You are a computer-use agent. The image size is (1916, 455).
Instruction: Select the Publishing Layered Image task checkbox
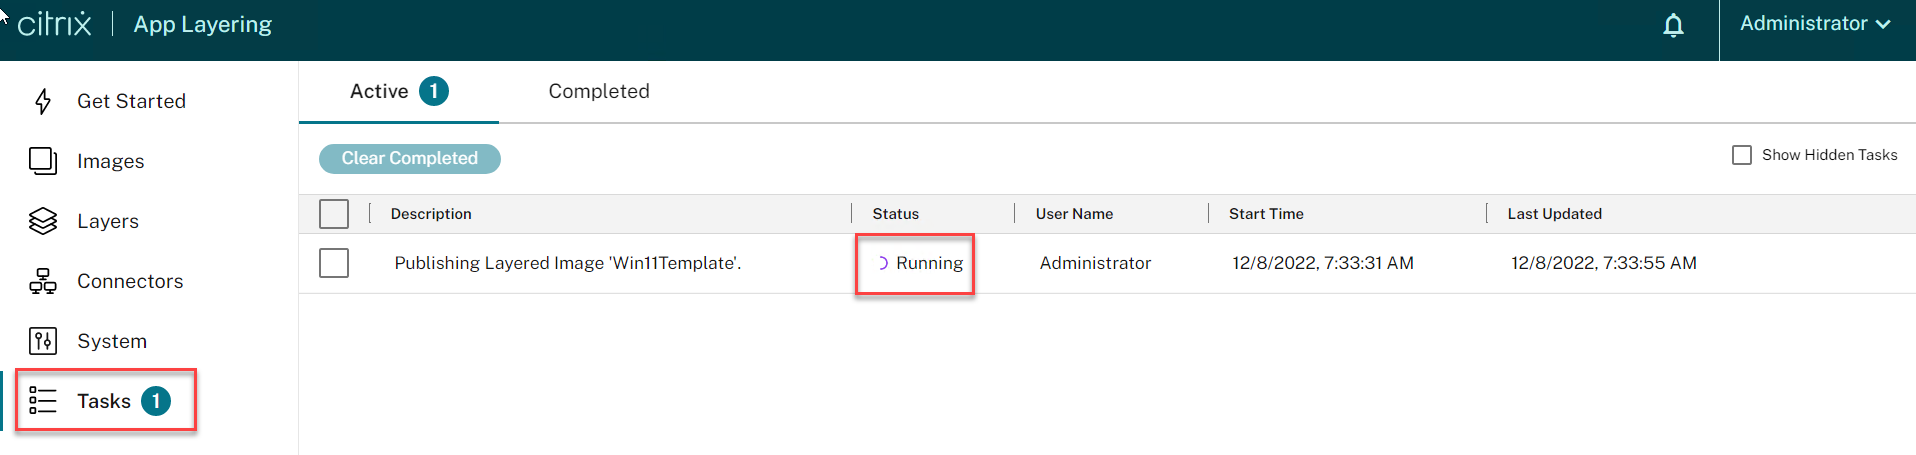pos(334,263)
